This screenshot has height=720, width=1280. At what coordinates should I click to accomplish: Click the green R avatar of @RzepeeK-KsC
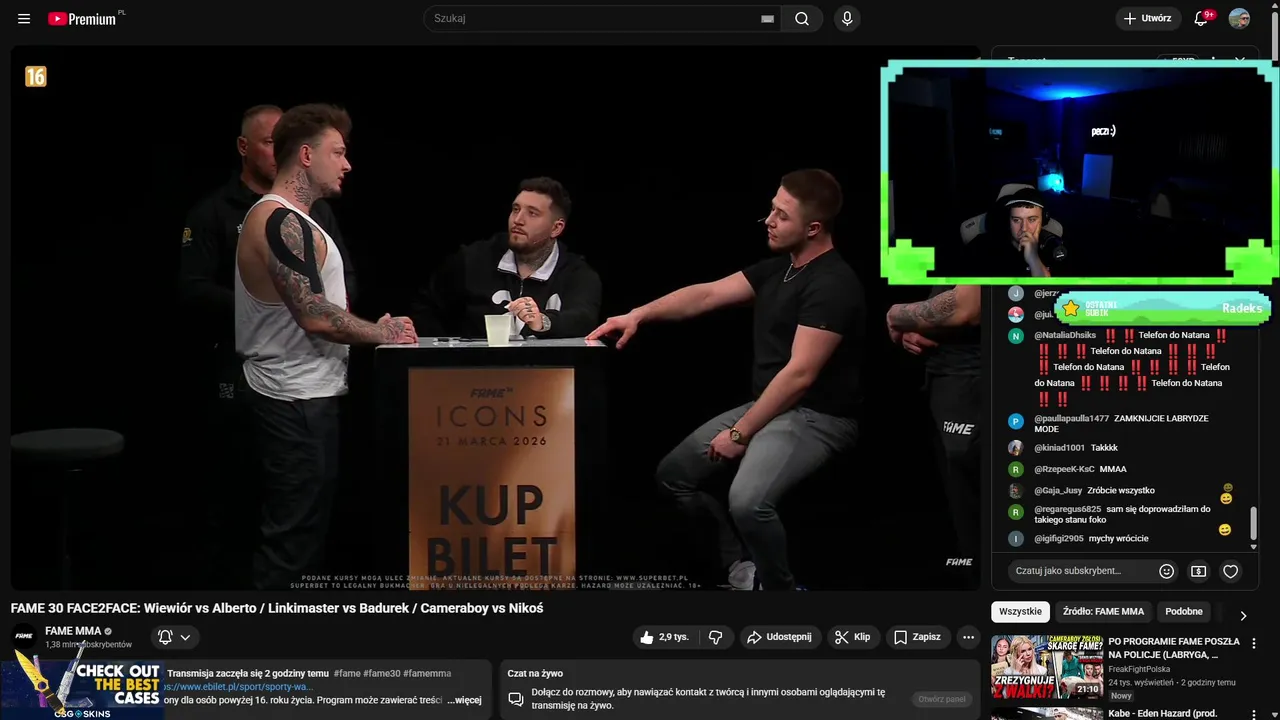point(1015,469)
